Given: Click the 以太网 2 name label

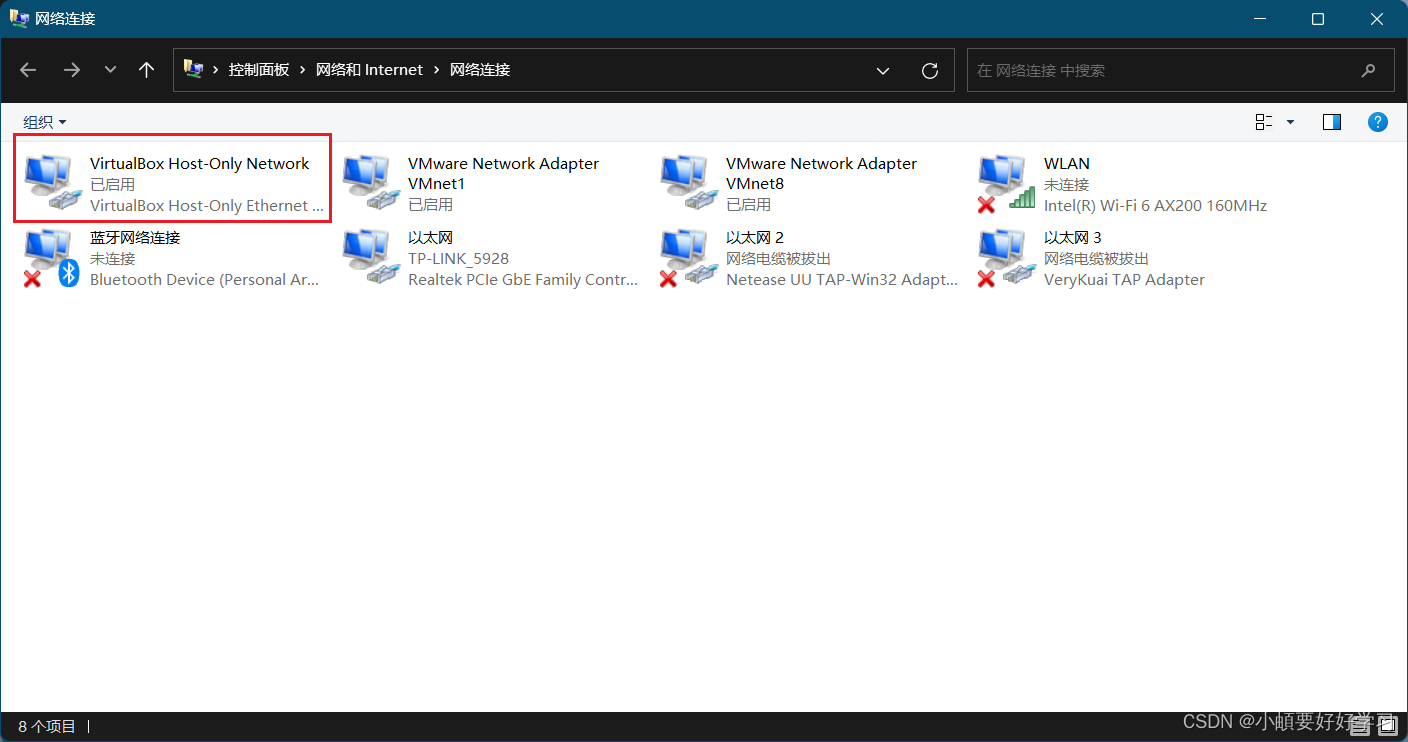Looking at the screenshot, I should point(755,238).
